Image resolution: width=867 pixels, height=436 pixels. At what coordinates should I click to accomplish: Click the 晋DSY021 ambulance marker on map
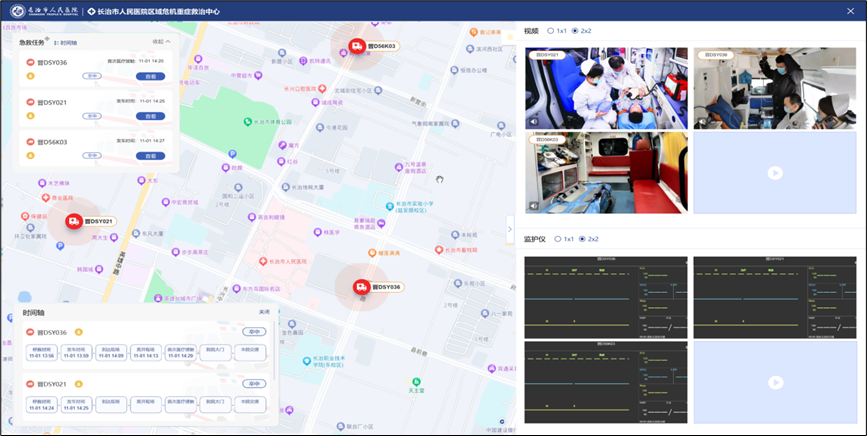(74, 221)
